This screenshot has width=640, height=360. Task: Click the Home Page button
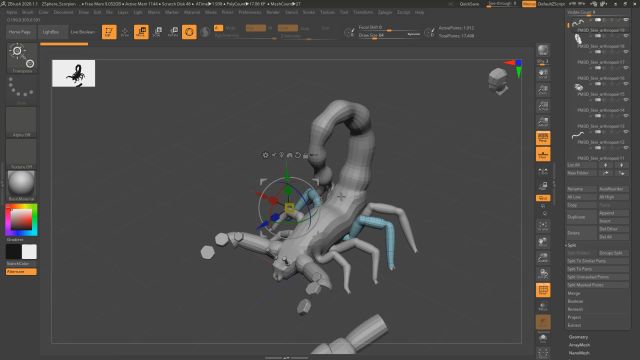20,32
